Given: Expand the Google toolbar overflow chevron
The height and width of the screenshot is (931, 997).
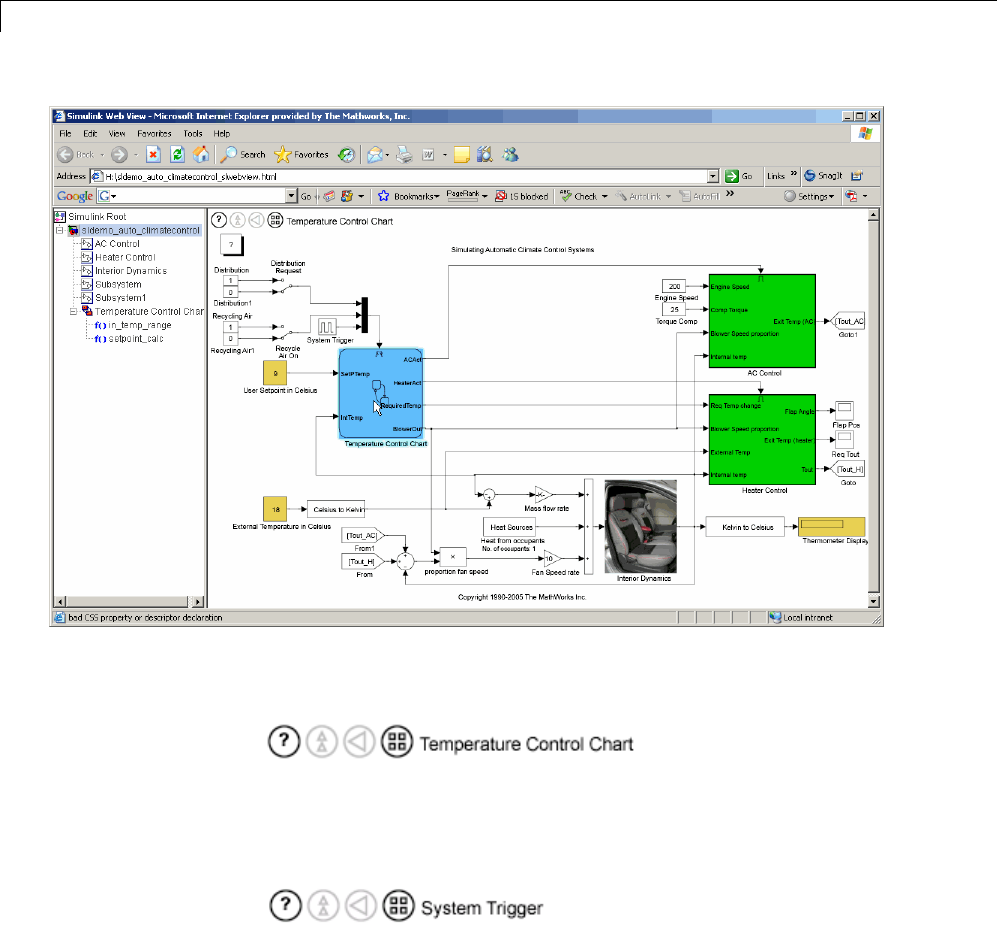Looking at the screenshot, I should pyautogui.click(x=730, y=193).
